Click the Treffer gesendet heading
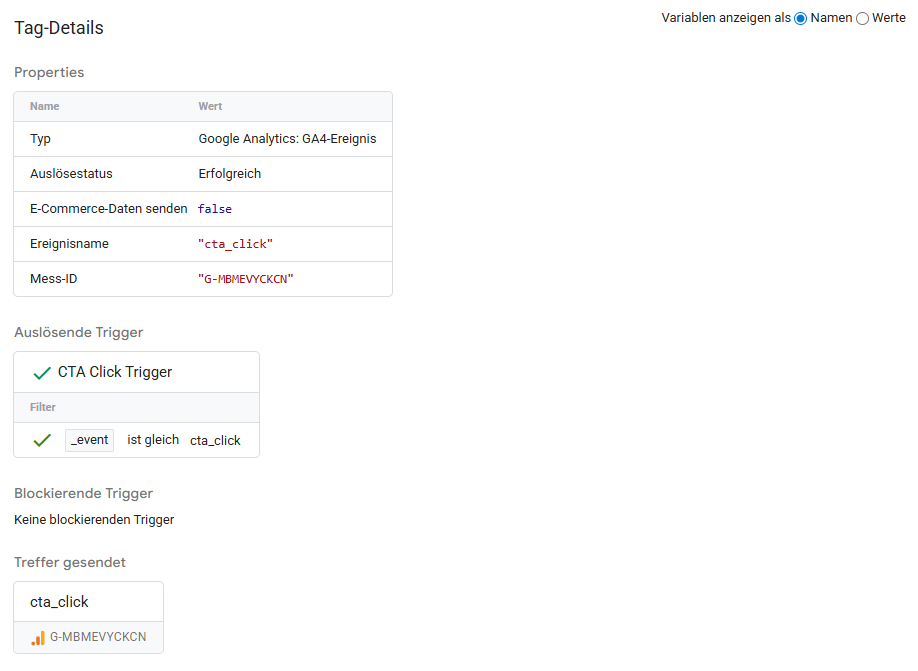The width and height of the screenshot is (918, 671). point(70,563)
